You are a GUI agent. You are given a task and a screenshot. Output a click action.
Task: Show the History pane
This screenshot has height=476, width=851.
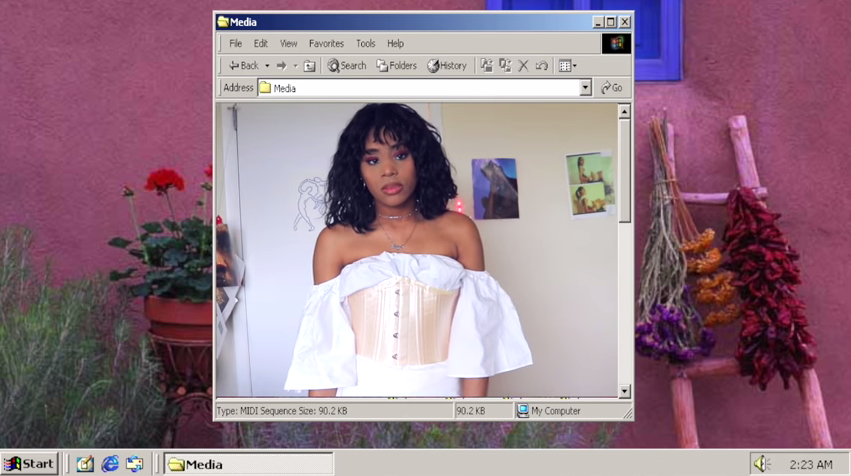point(447,66)
